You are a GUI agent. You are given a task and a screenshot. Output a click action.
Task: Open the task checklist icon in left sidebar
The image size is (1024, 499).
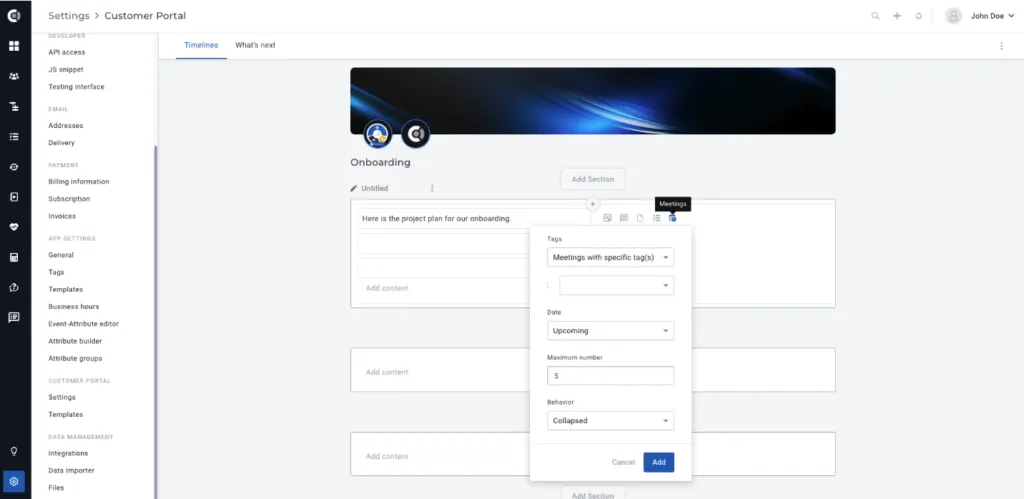click(x=14, y=137)
